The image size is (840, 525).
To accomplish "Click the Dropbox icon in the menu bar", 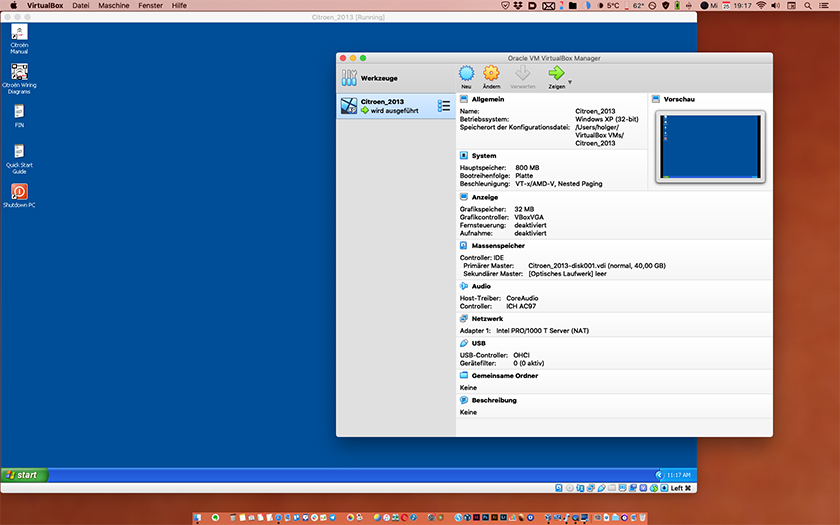I will point(518,5).
